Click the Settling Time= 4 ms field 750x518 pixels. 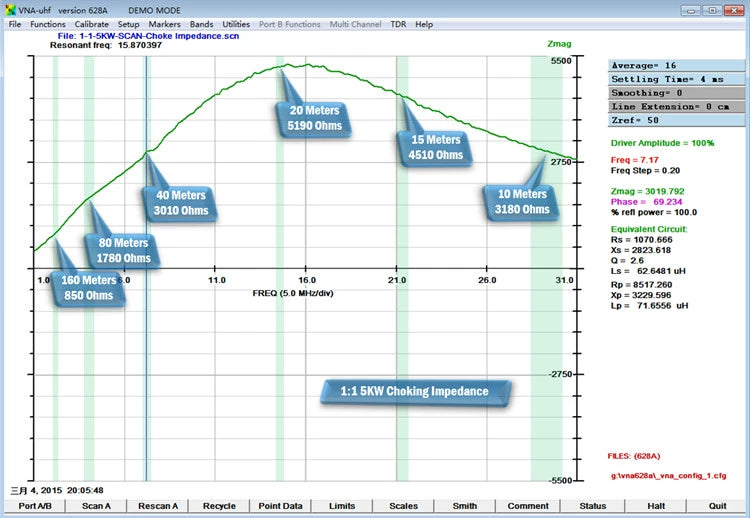point(676,79)
